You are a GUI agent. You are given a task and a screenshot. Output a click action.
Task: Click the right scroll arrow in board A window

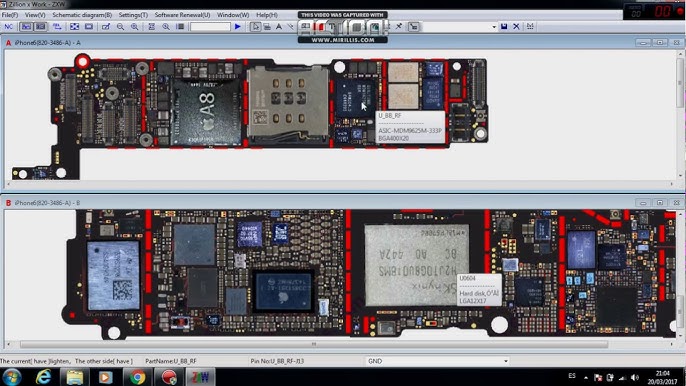click(x=672, y=184)
